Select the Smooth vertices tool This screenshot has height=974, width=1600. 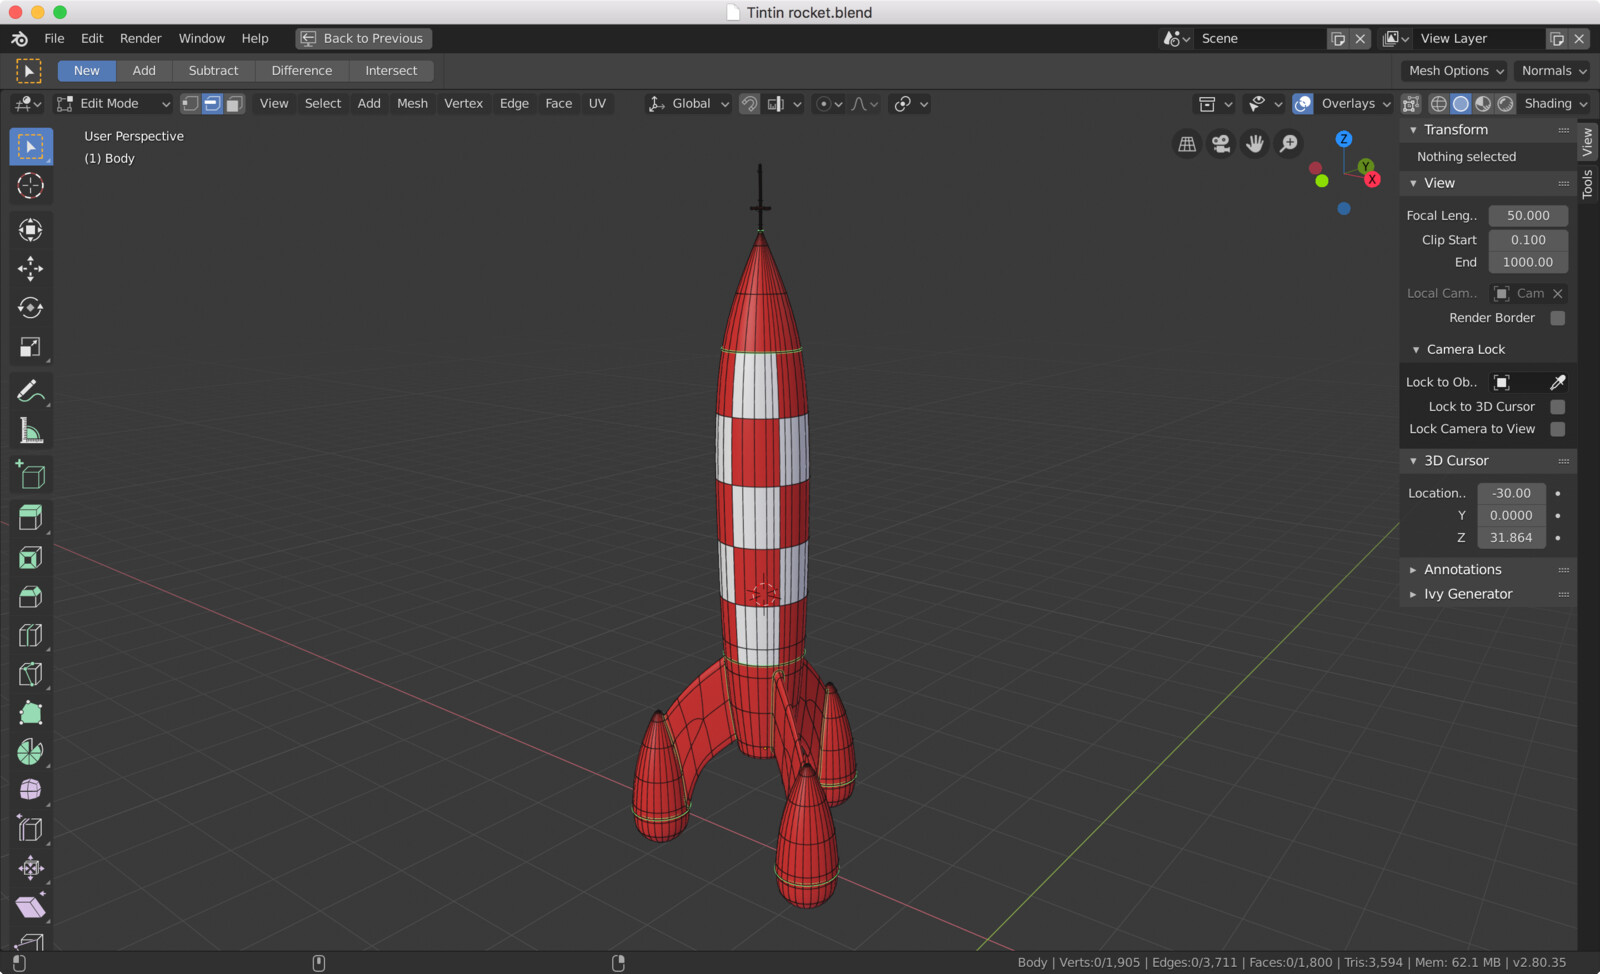click(x=31, y=790)
